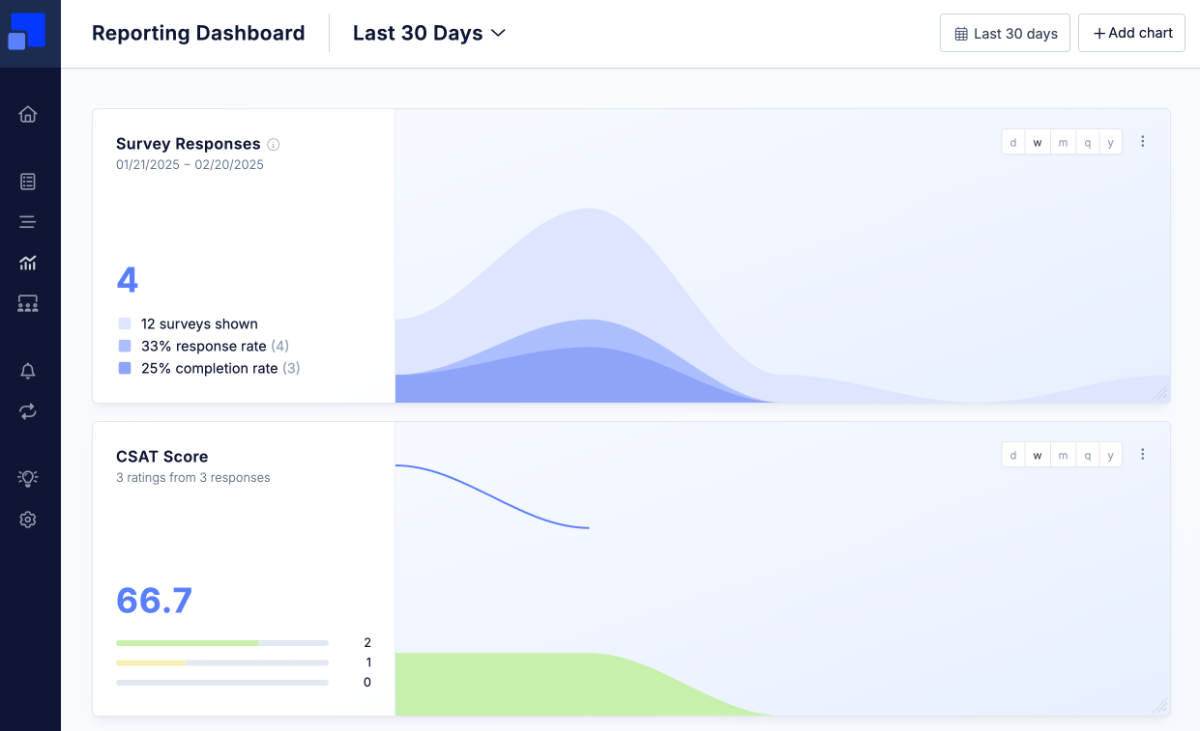Expand the Last 30 Days heading dropdown

(430, 33)
